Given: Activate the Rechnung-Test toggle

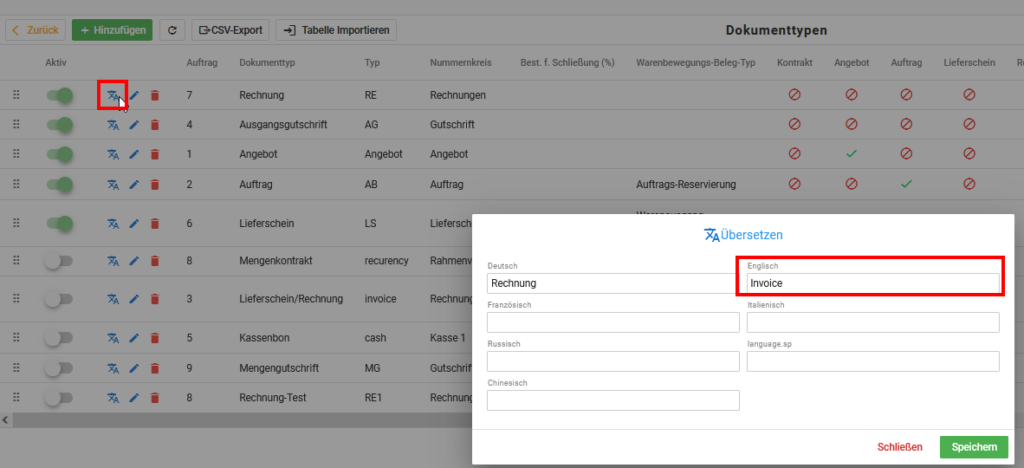Looking at the screenshot, I should coord(58,398).
